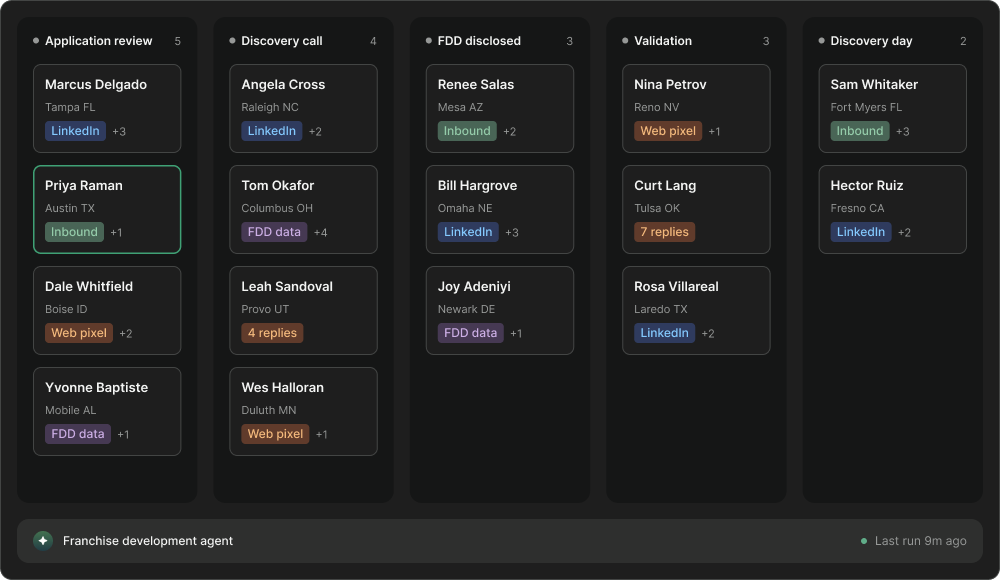Click the Franchise development agent label
The width and height of the screenshot is (1000, 580).
(148, 540)
